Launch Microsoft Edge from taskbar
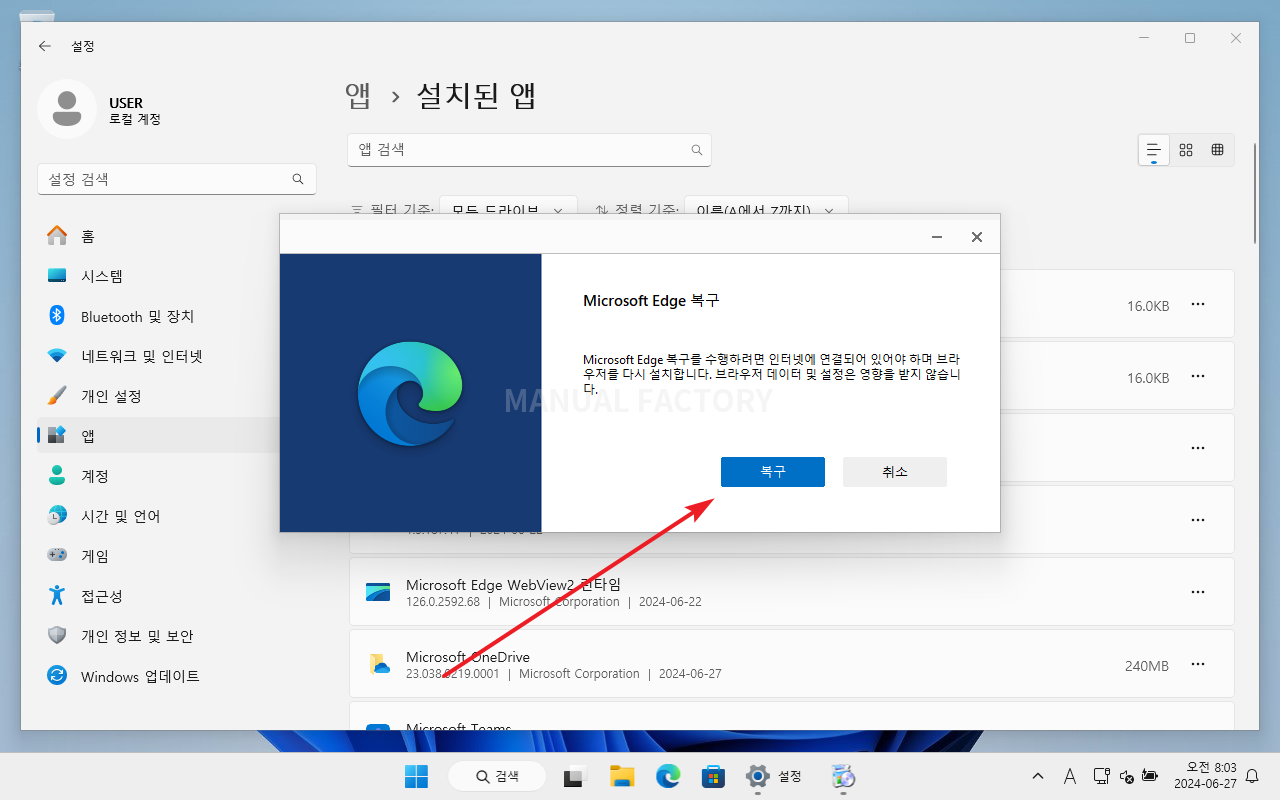Image resolution: width=1280 pixels, height=800 pixels. pos(668,776)
